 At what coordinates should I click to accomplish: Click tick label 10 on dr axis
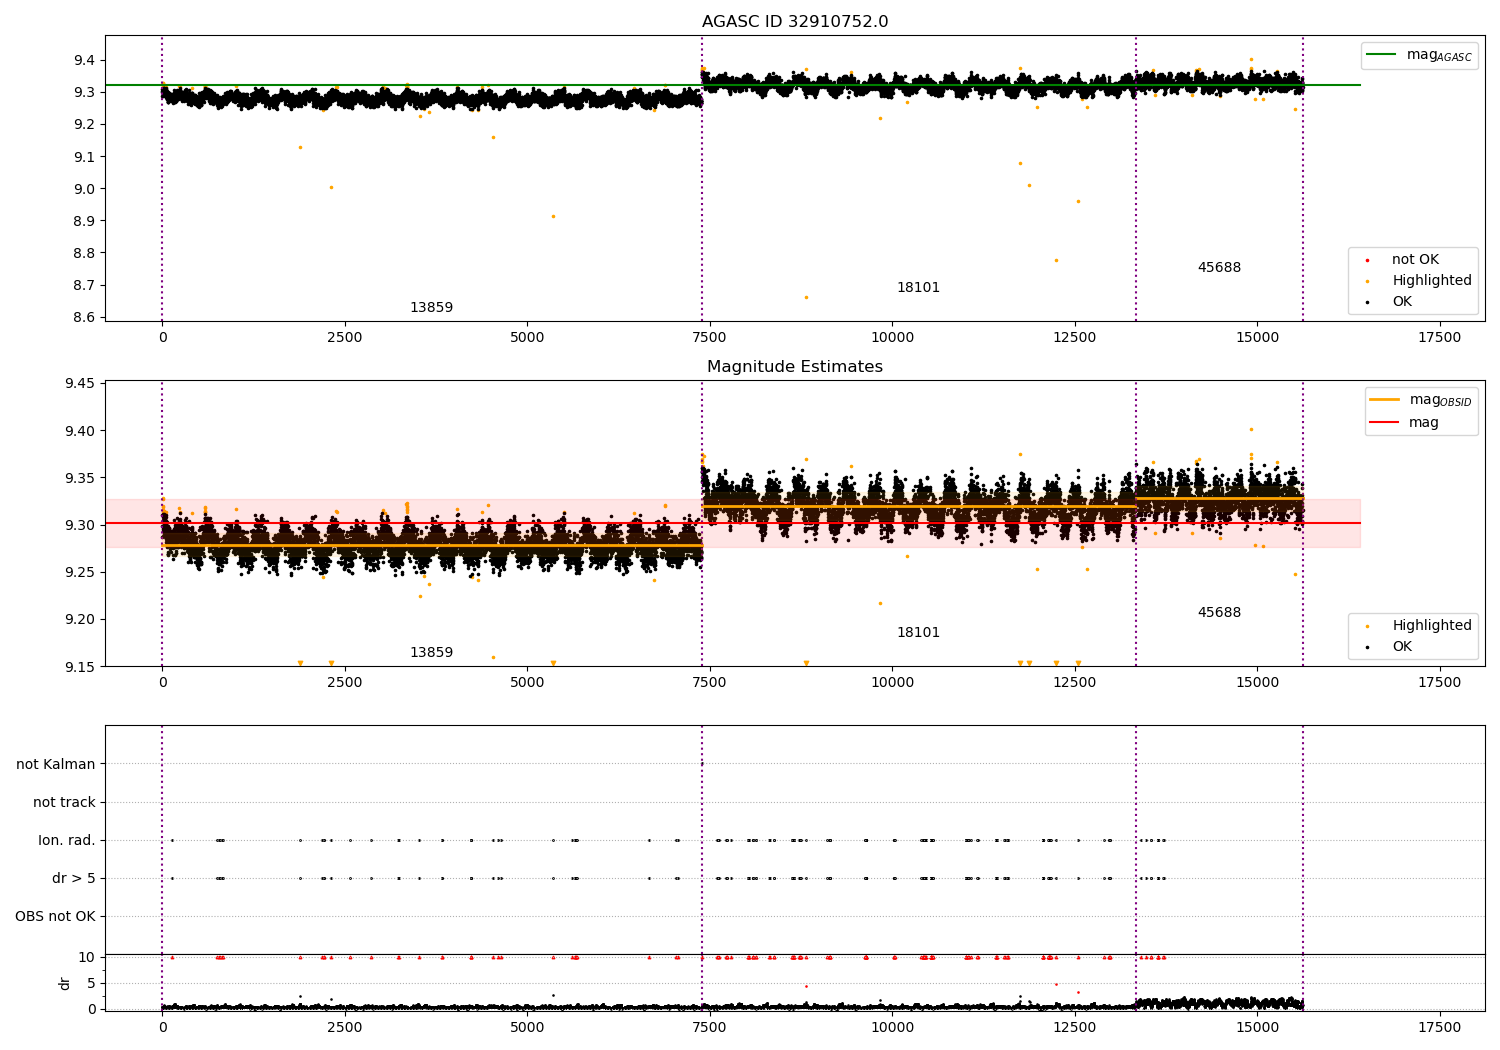point(87,958)
